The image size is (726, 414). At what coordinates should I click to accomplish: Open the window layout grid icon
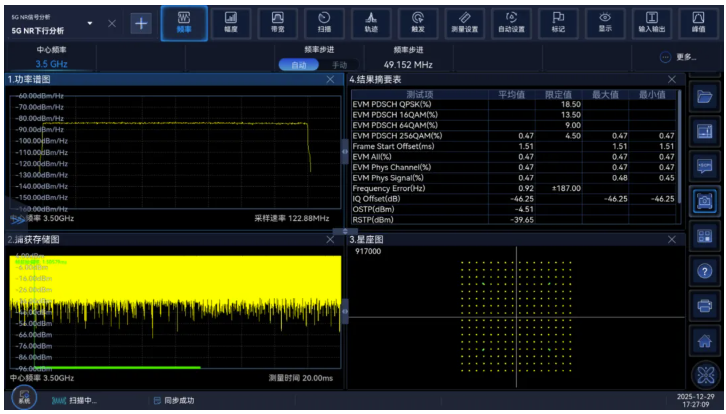[x=704, y=236]
